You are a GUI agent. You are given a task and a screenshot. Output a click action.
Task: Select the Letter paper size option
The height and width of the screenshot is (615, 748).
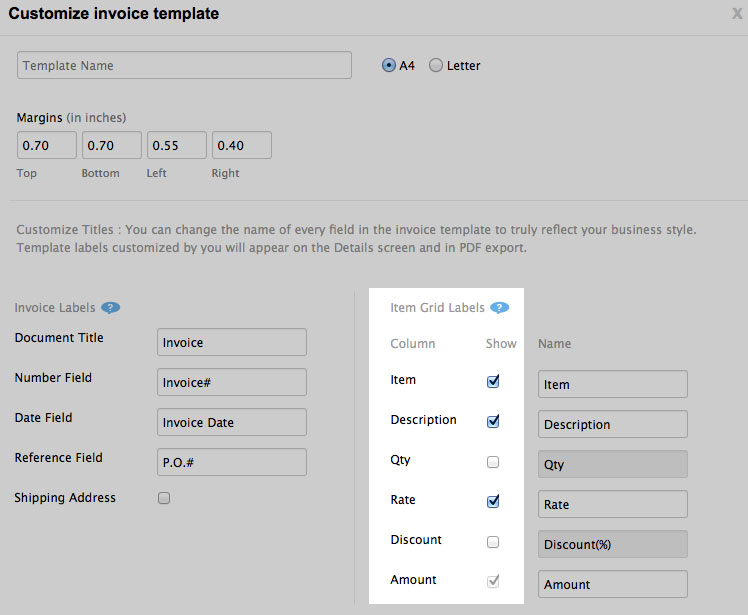(x=436, y=65)
